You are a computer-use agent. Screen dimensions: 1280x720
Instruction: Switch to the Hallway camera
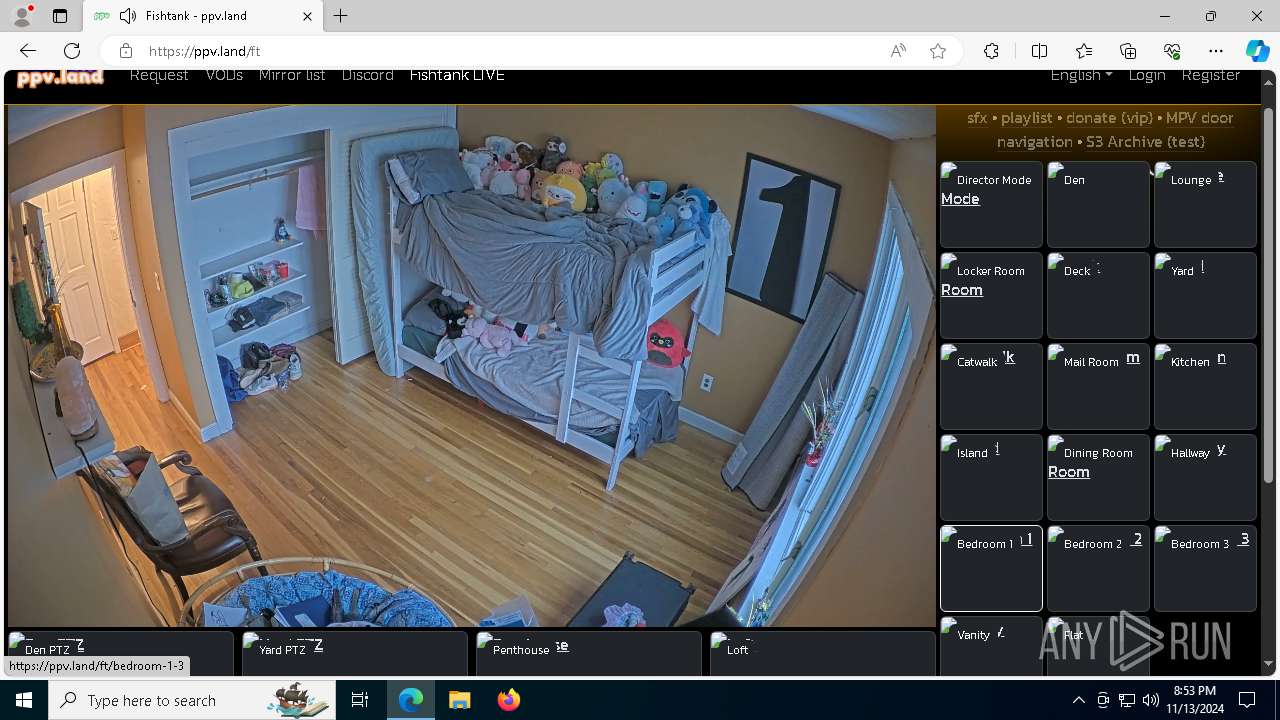pos(1205,477)
